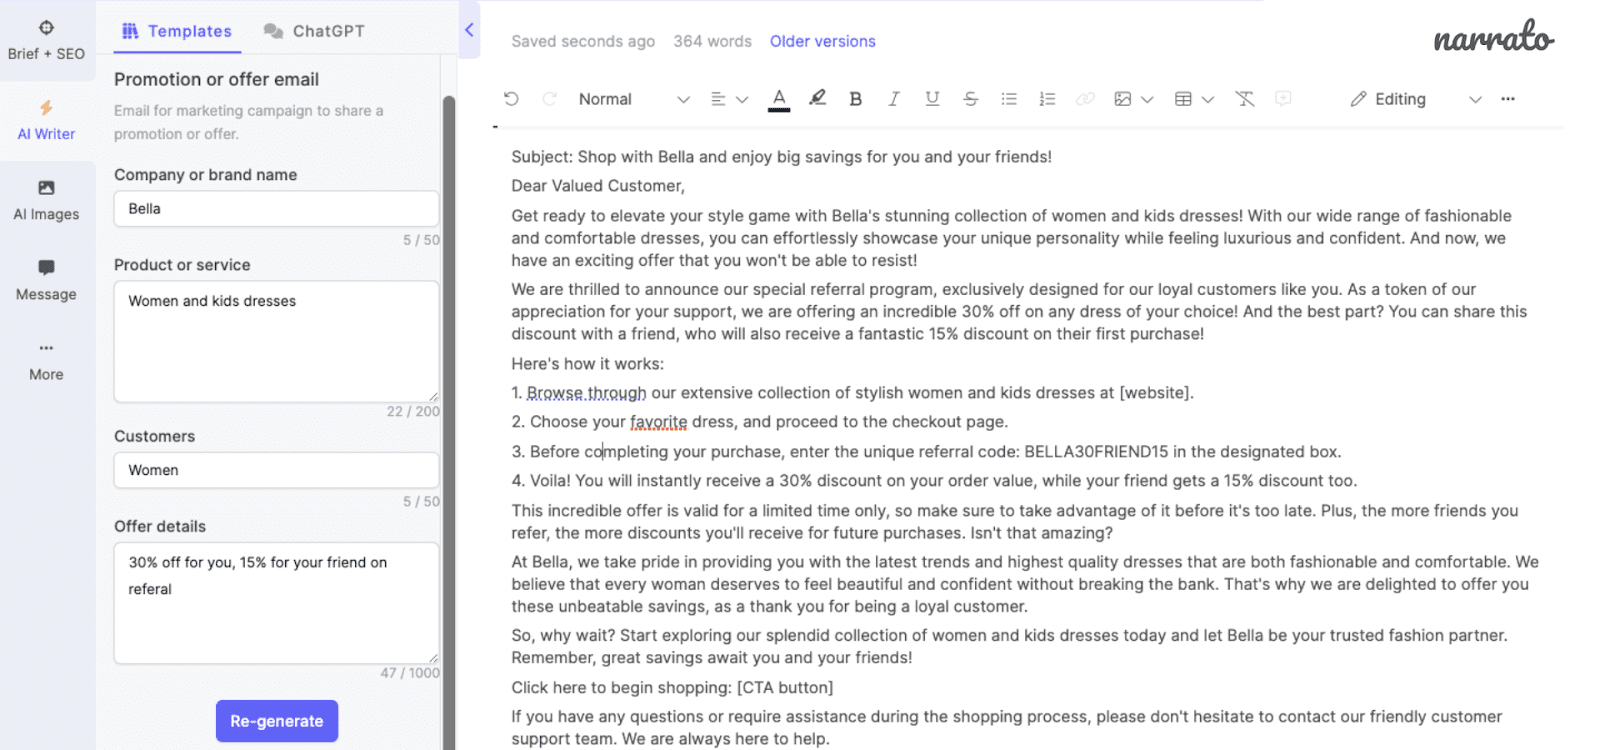Click the Product or service text area
Image resolution: width=1600 pixels, height=750 pixels.
point(276,341)
